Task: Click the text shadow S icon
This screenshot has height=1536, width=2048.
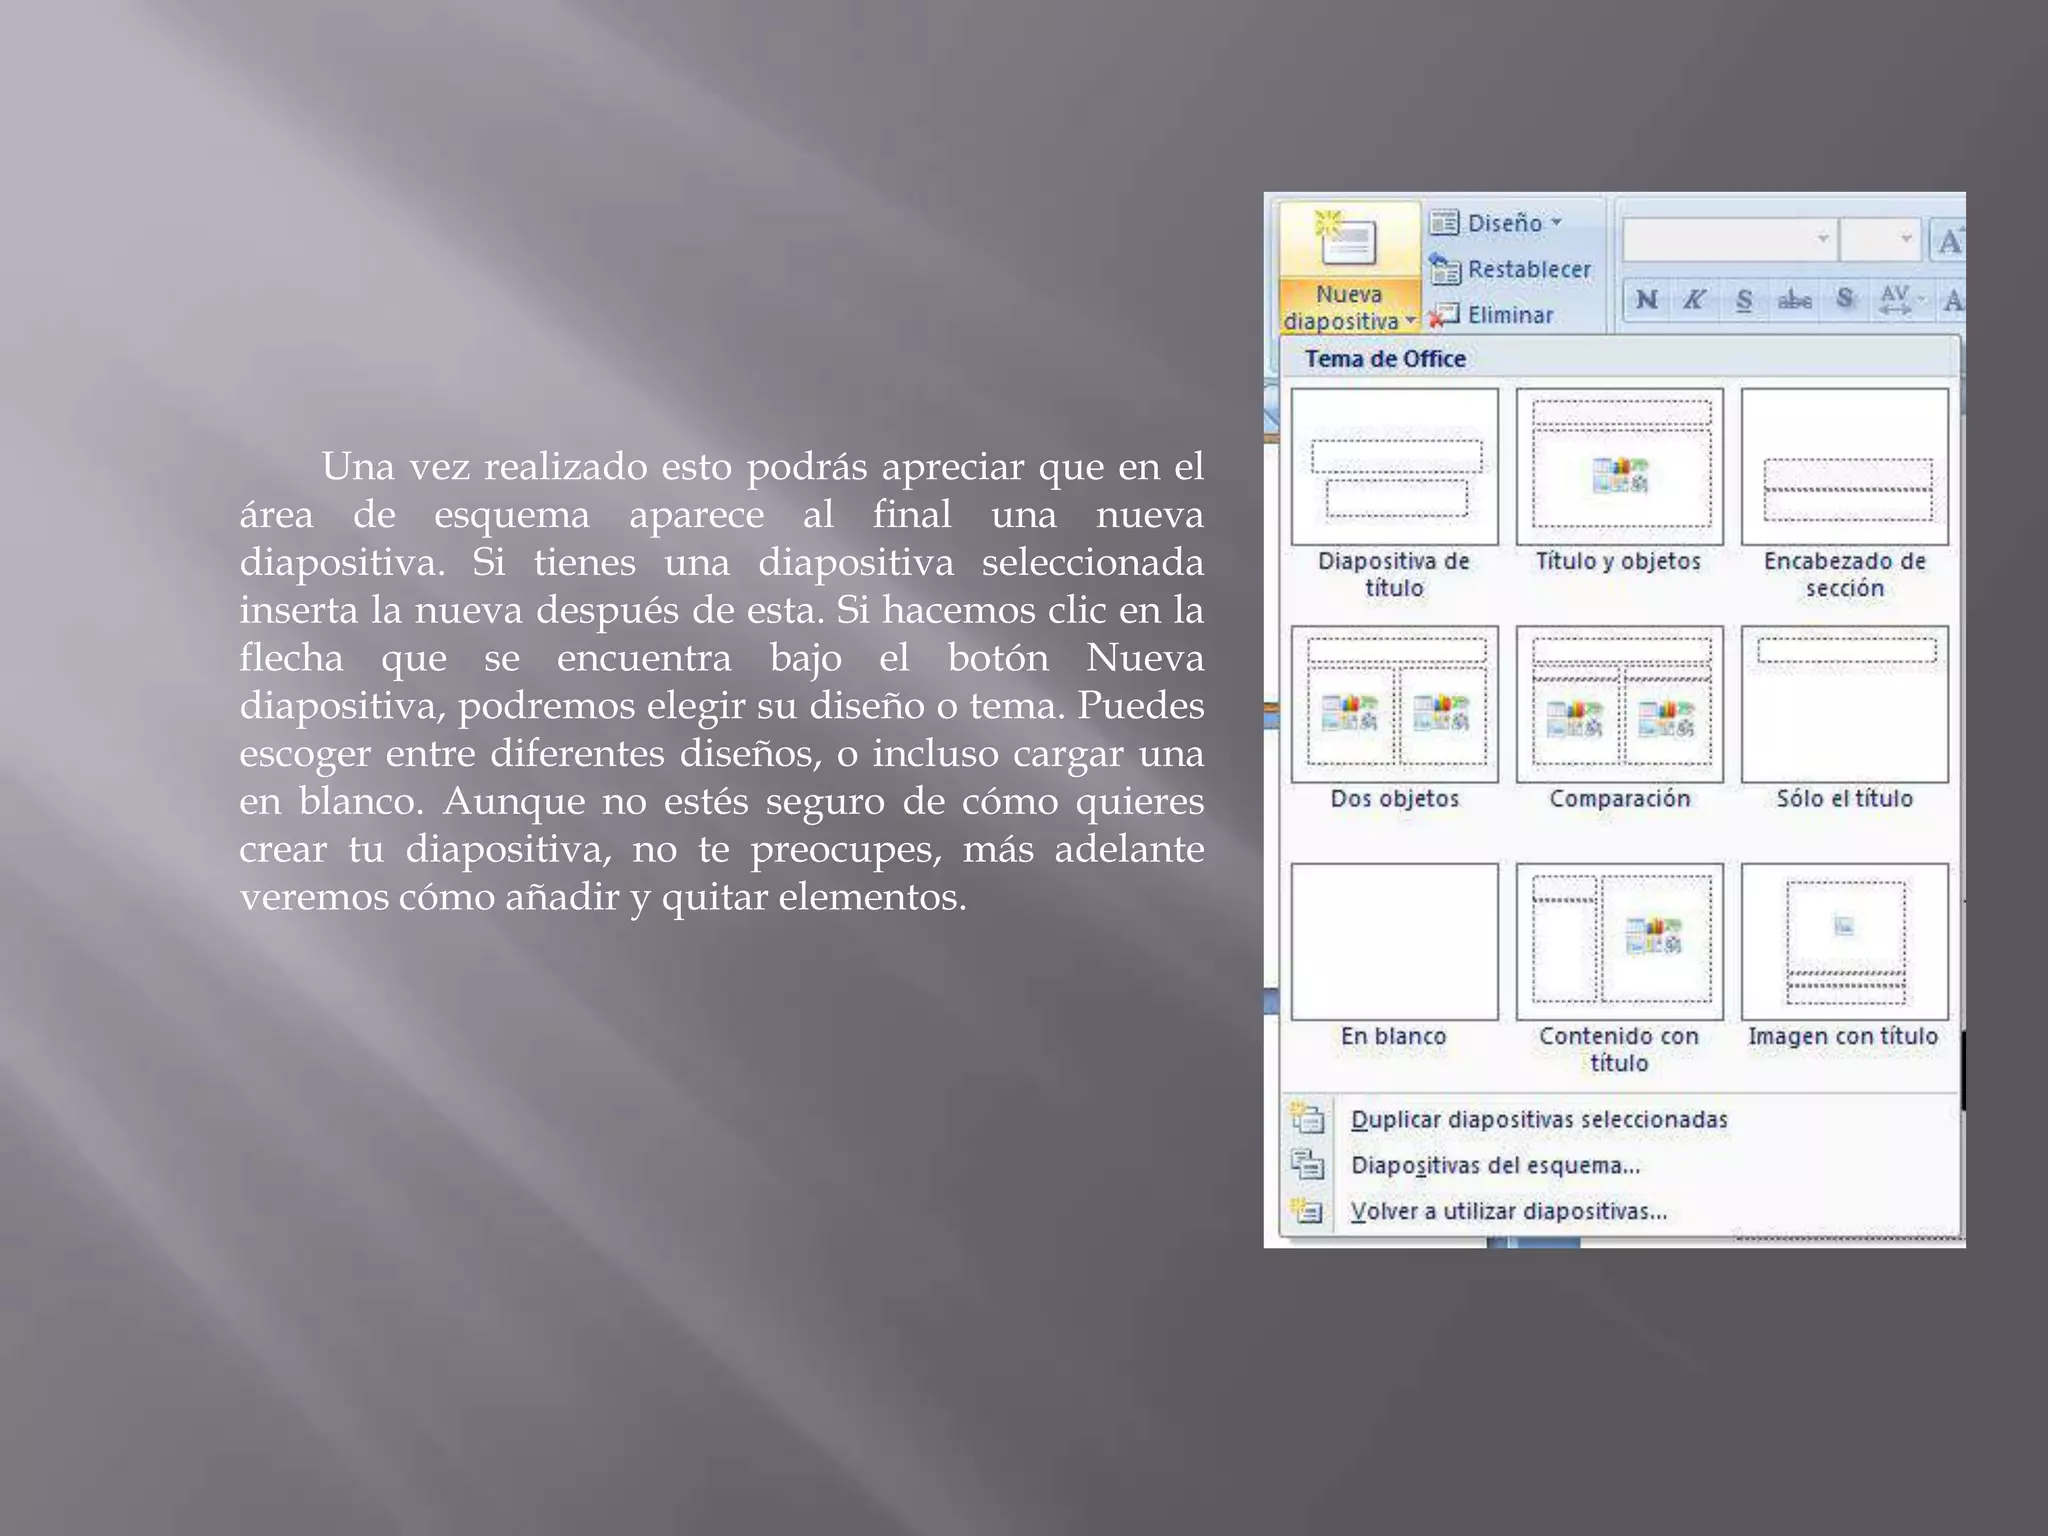Action: 1845,299
